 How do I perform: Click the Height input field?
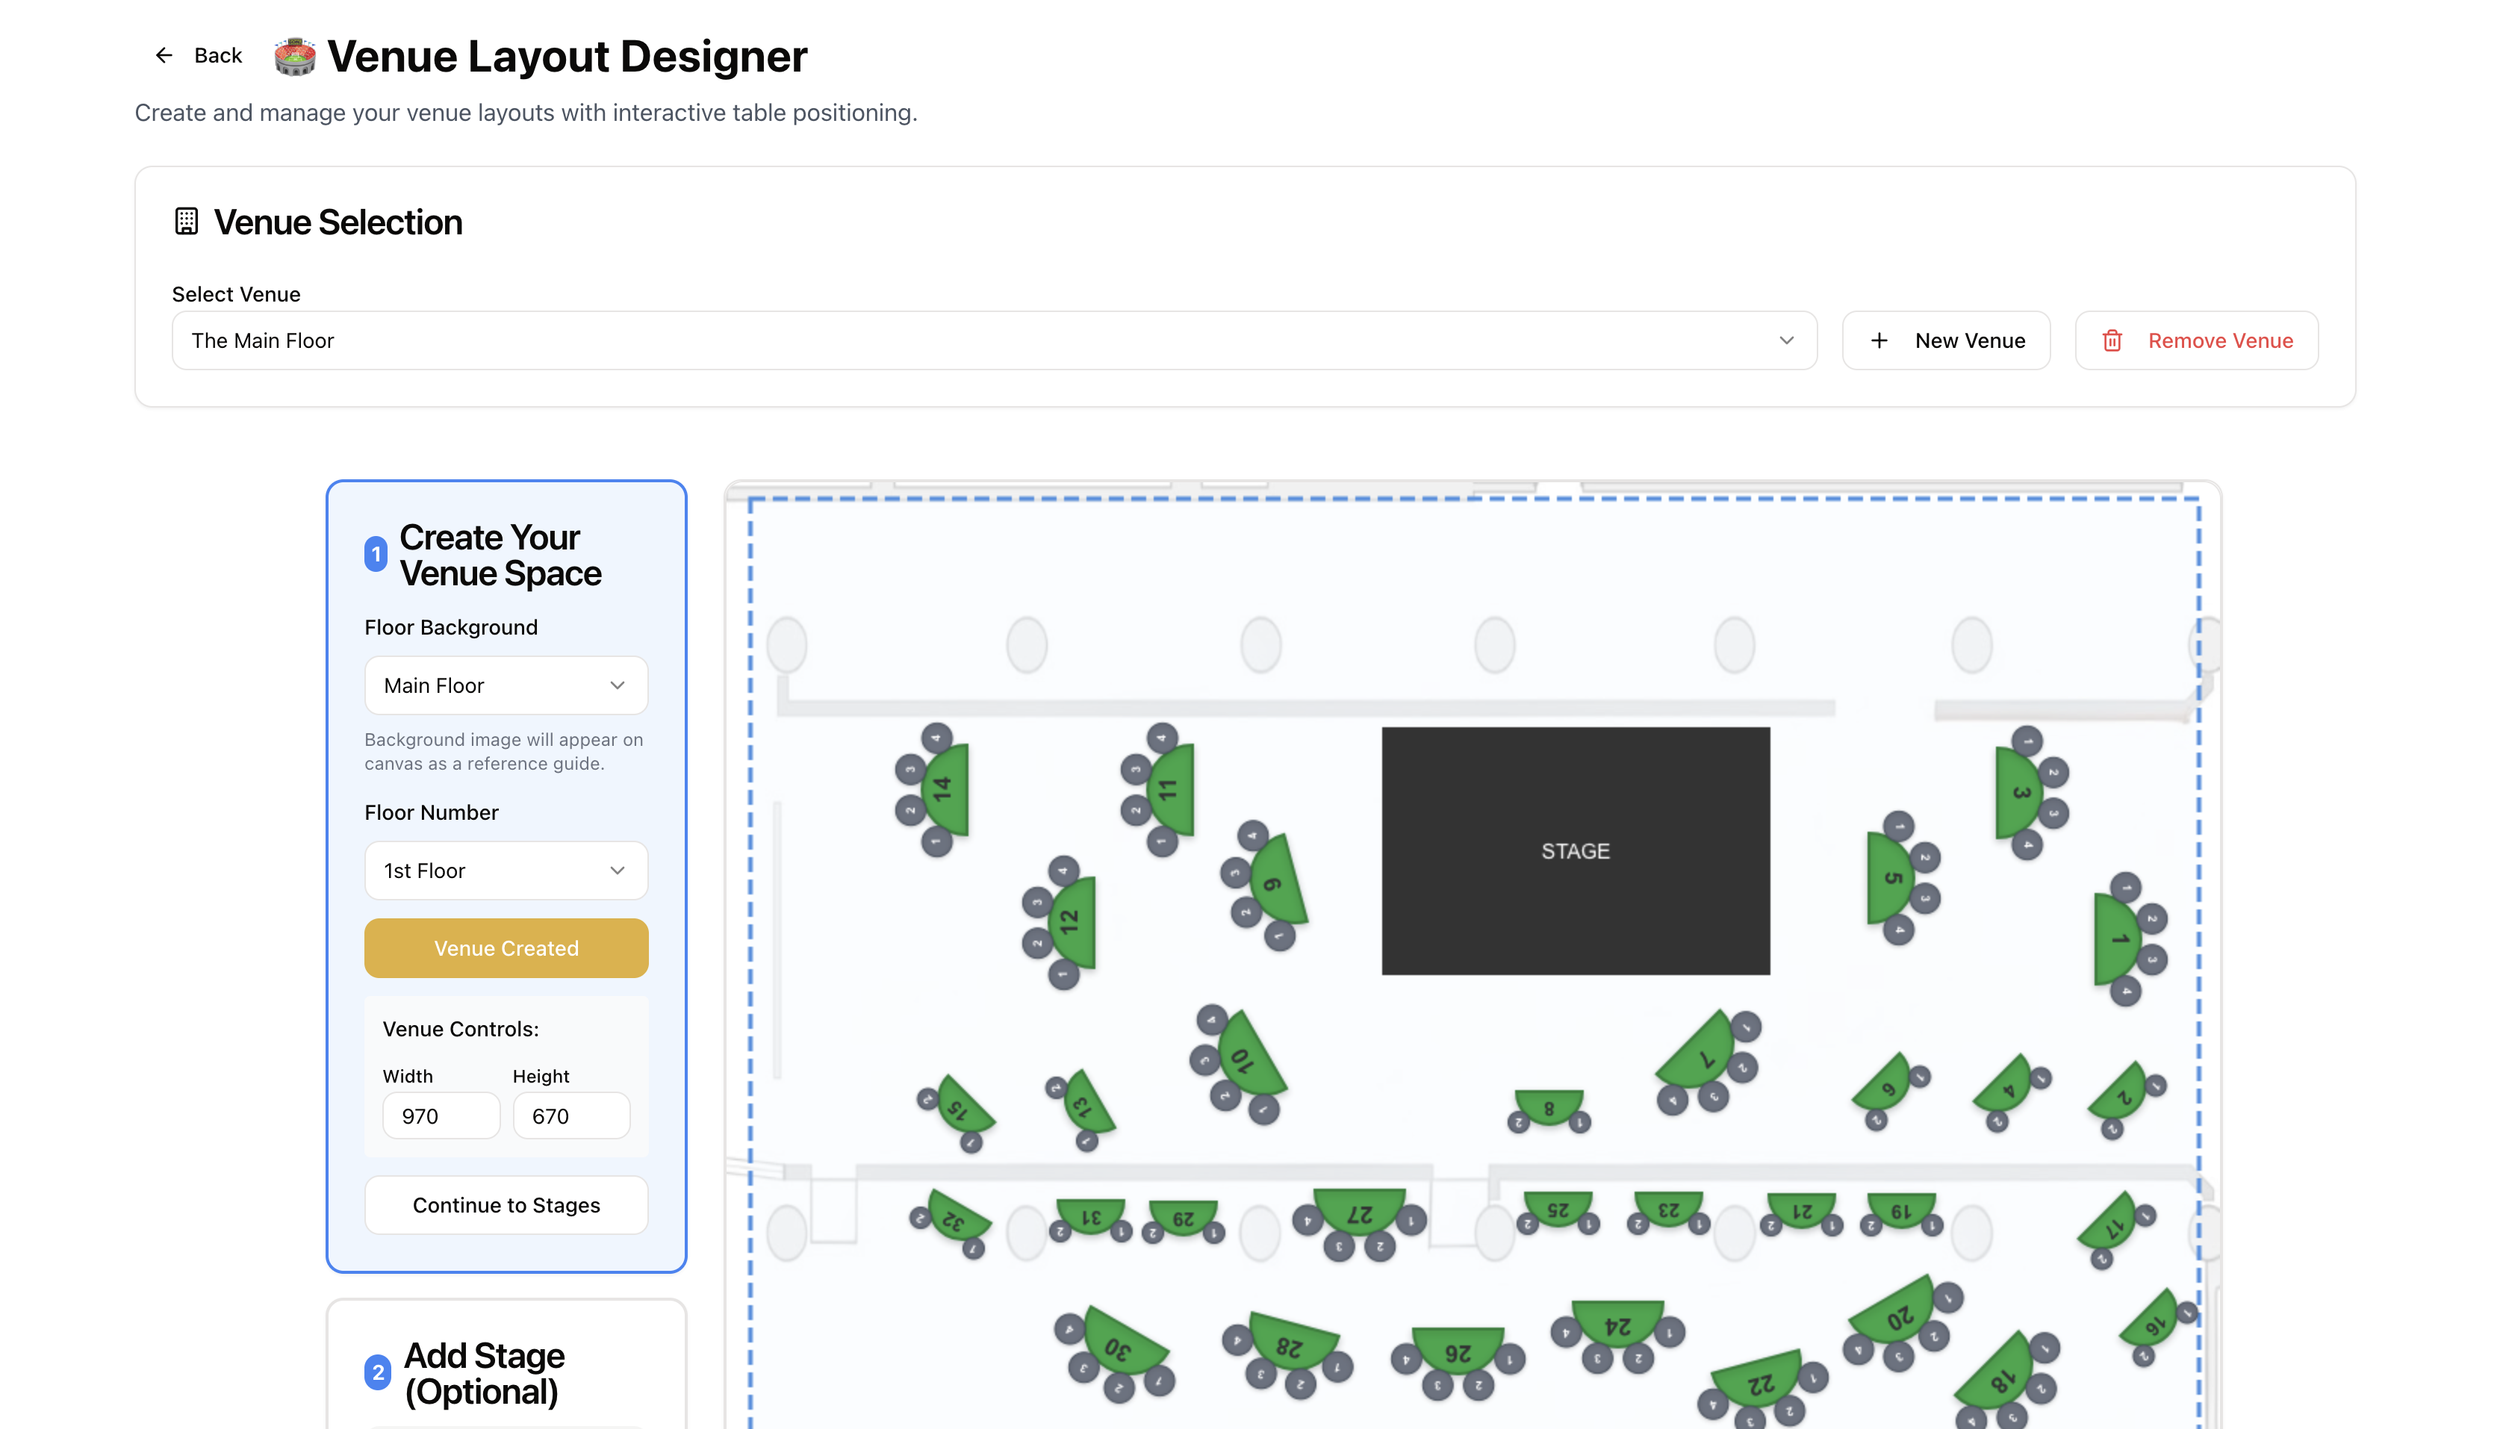click(x=571, y=1115)
